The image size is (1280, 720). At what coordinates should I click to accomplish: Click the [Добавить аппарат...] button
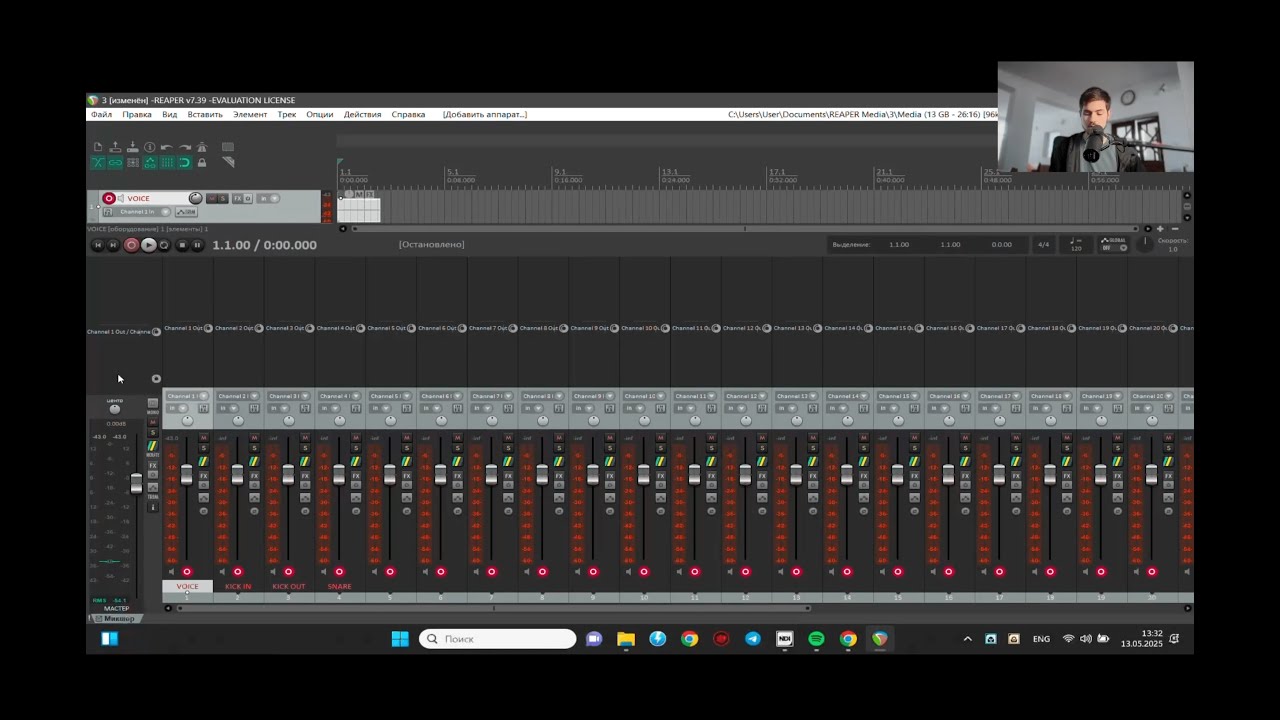pyautogui.click(x=485, y=114)
